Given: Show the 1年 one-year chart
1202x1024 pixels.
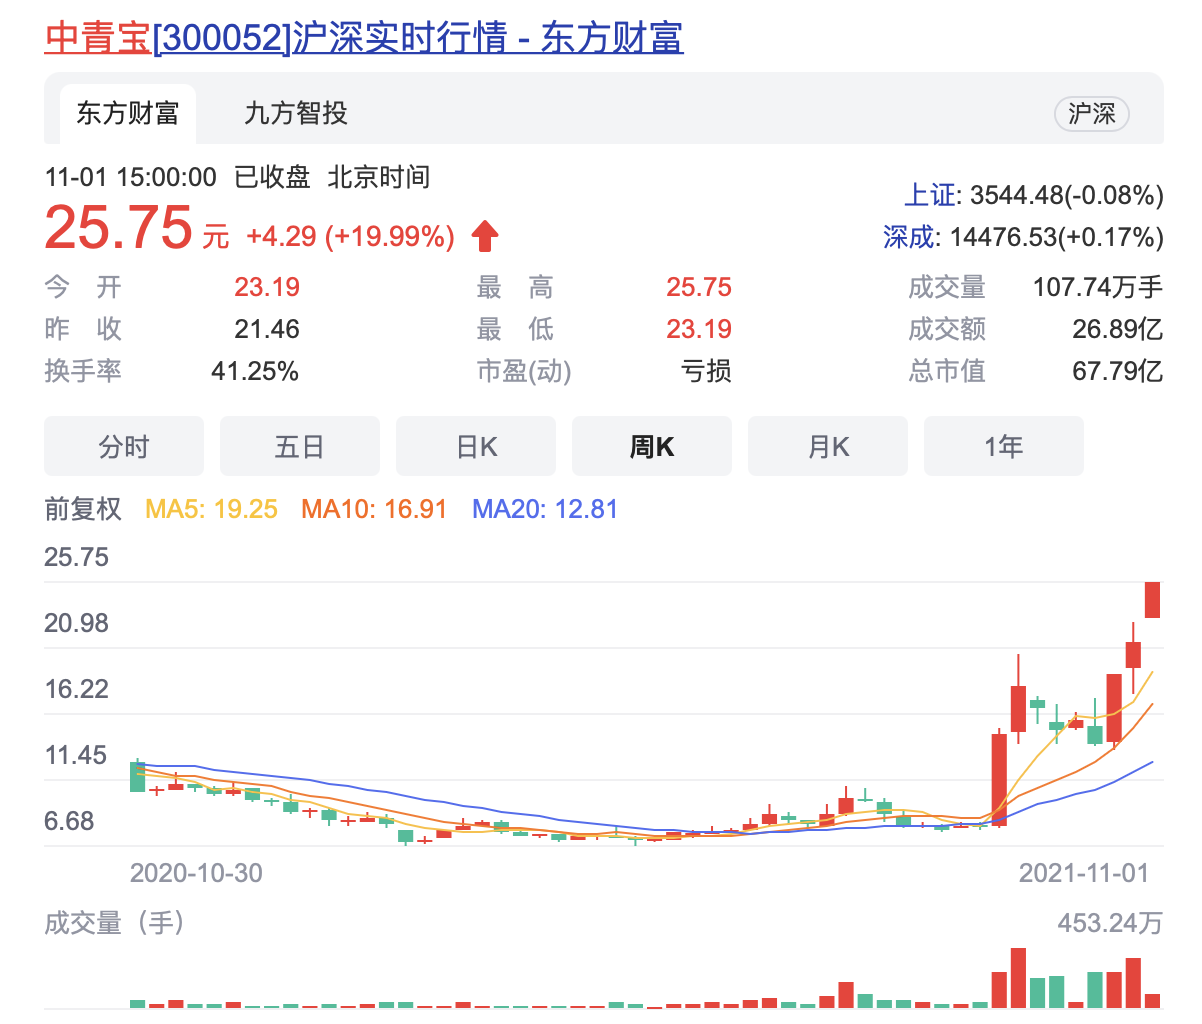Looking at the screenshot, I should point(1004,446).
